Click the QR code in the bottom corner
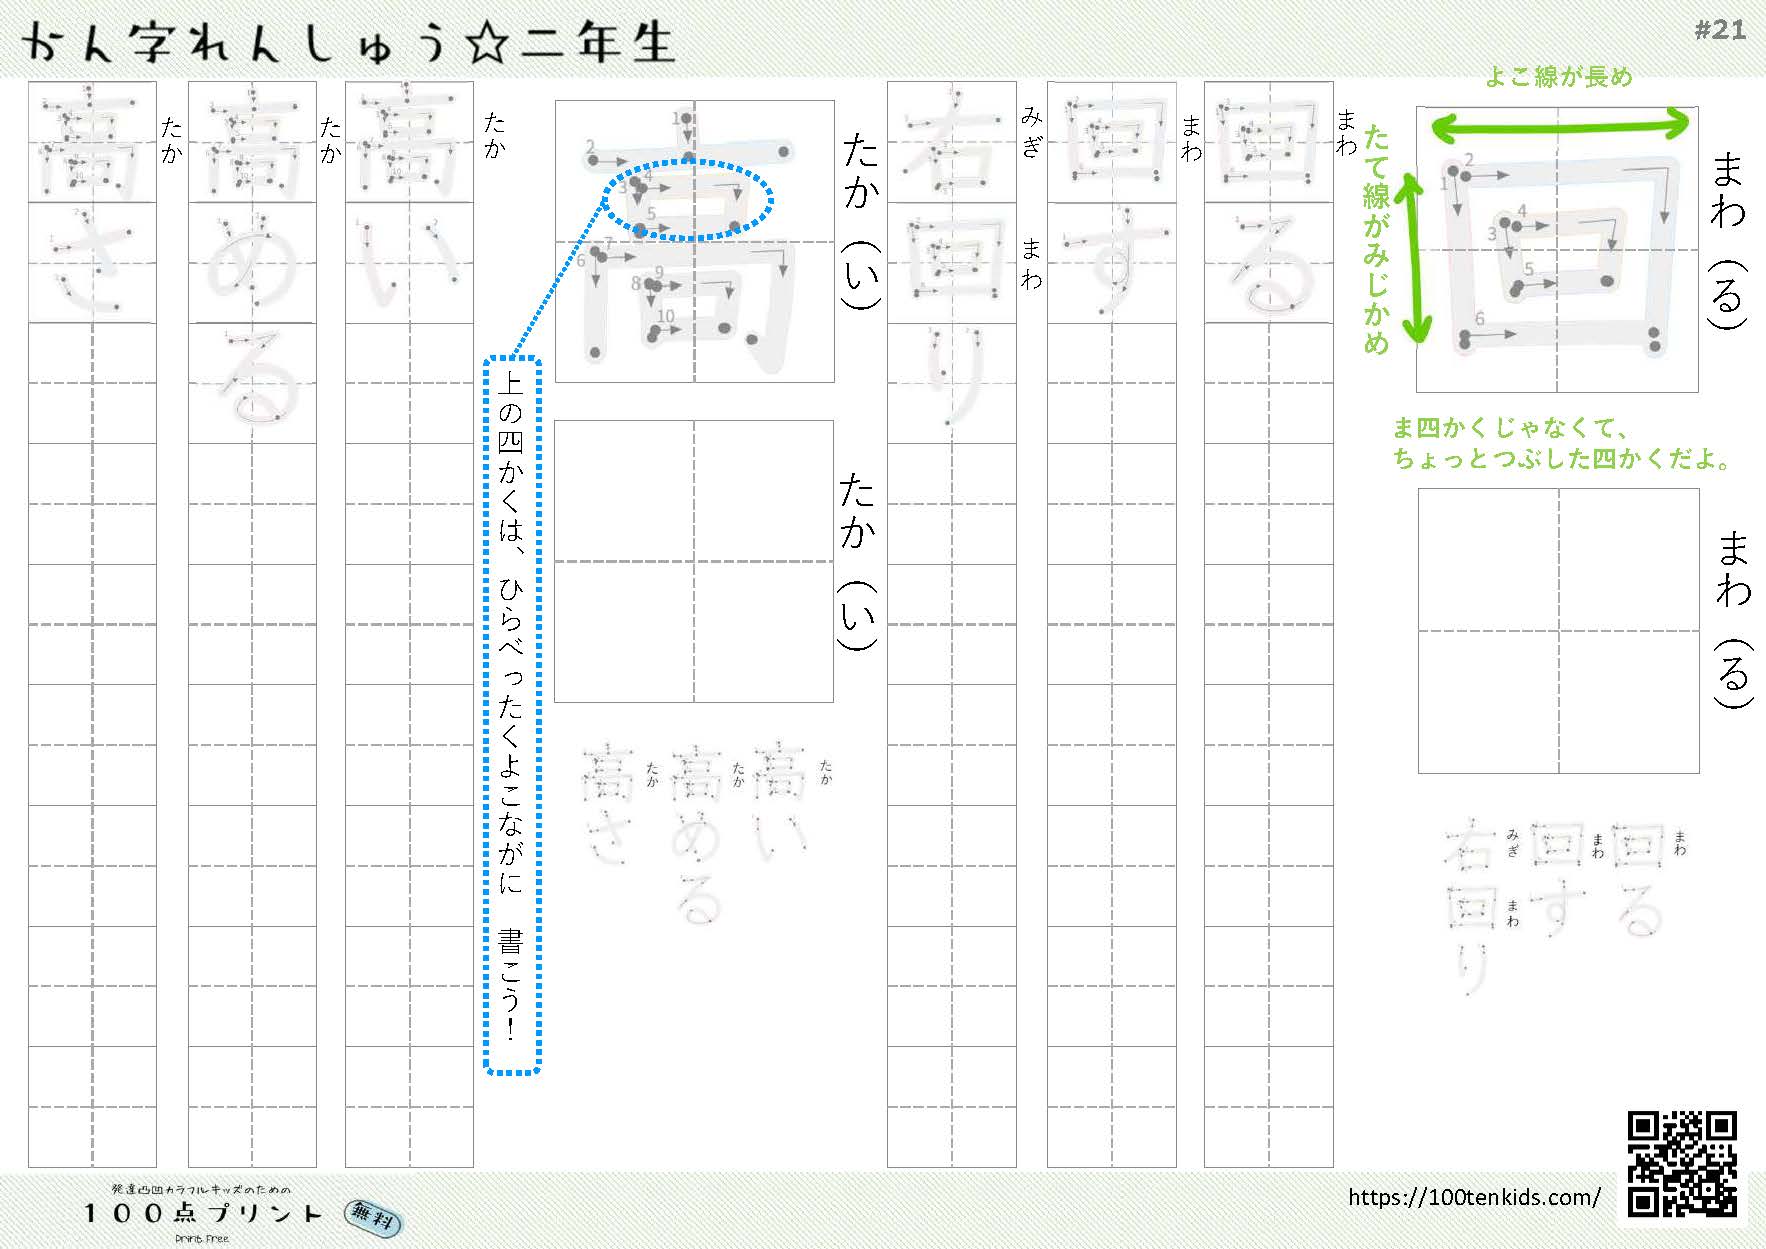This screenshot has width=1766, height=1249. click(1682, 1163)
